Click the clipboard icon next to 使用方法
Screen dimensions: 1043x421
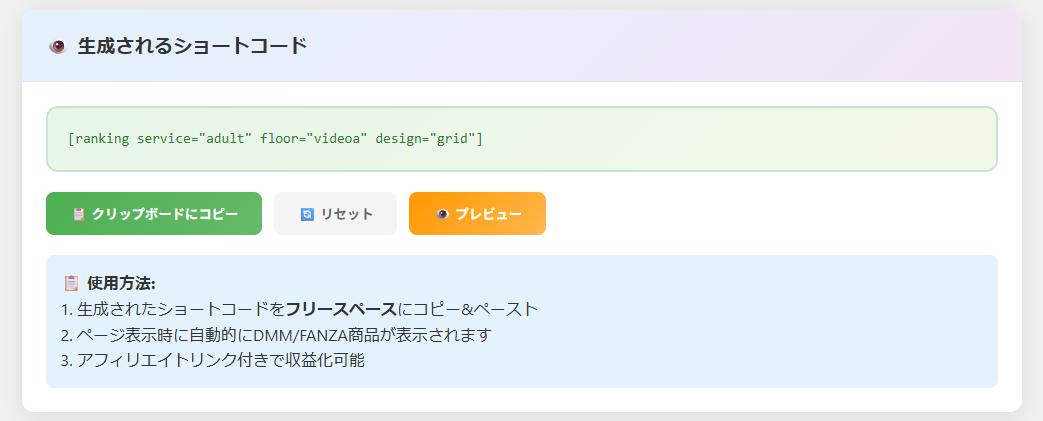click(x=71, y=283)
